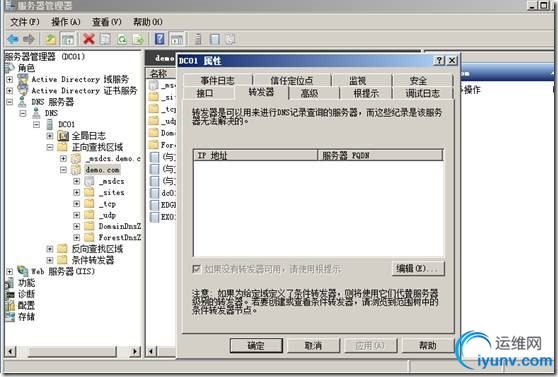Click the red X Delete toolbar icon
The width and height of the screenshot is (558, 377).
coord(89,39)
